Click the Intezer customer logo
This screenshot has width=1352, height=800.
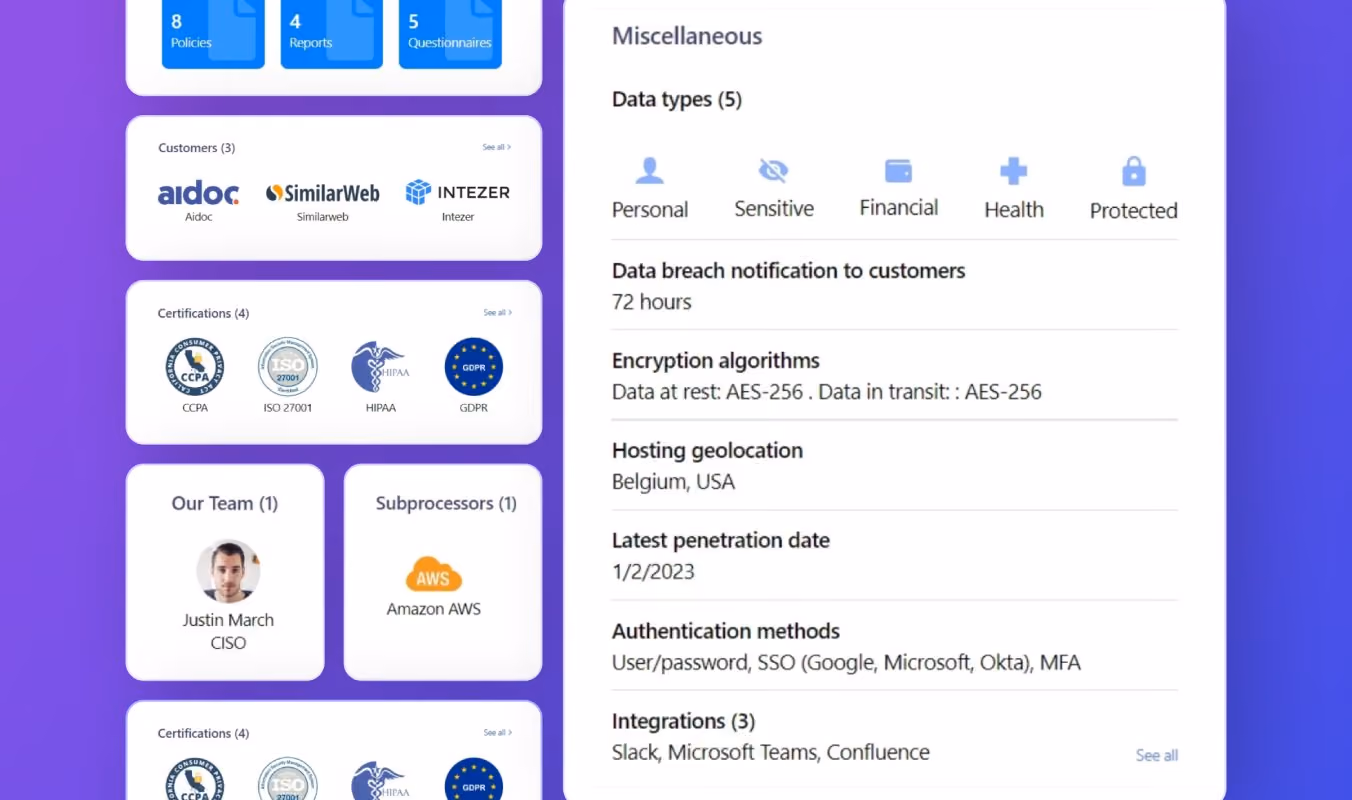457,192
